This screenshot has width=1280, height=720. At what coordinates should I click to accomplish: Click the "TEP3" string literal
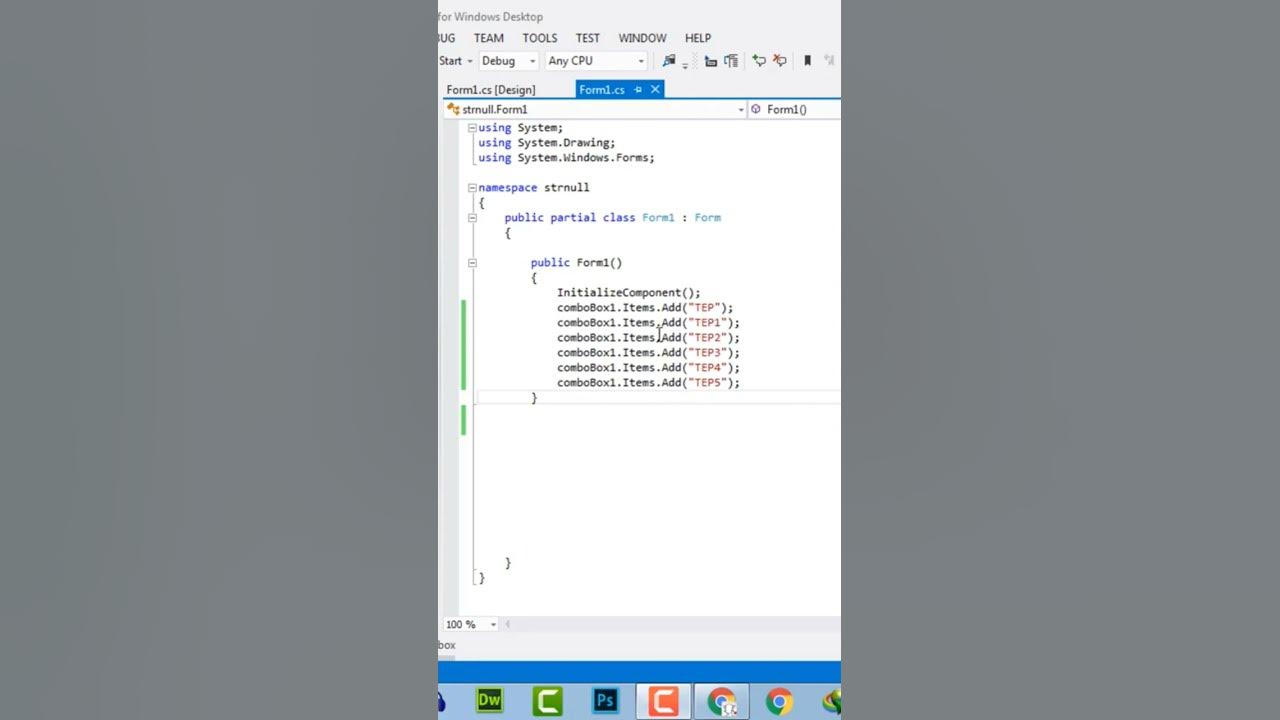pos(707,353)
